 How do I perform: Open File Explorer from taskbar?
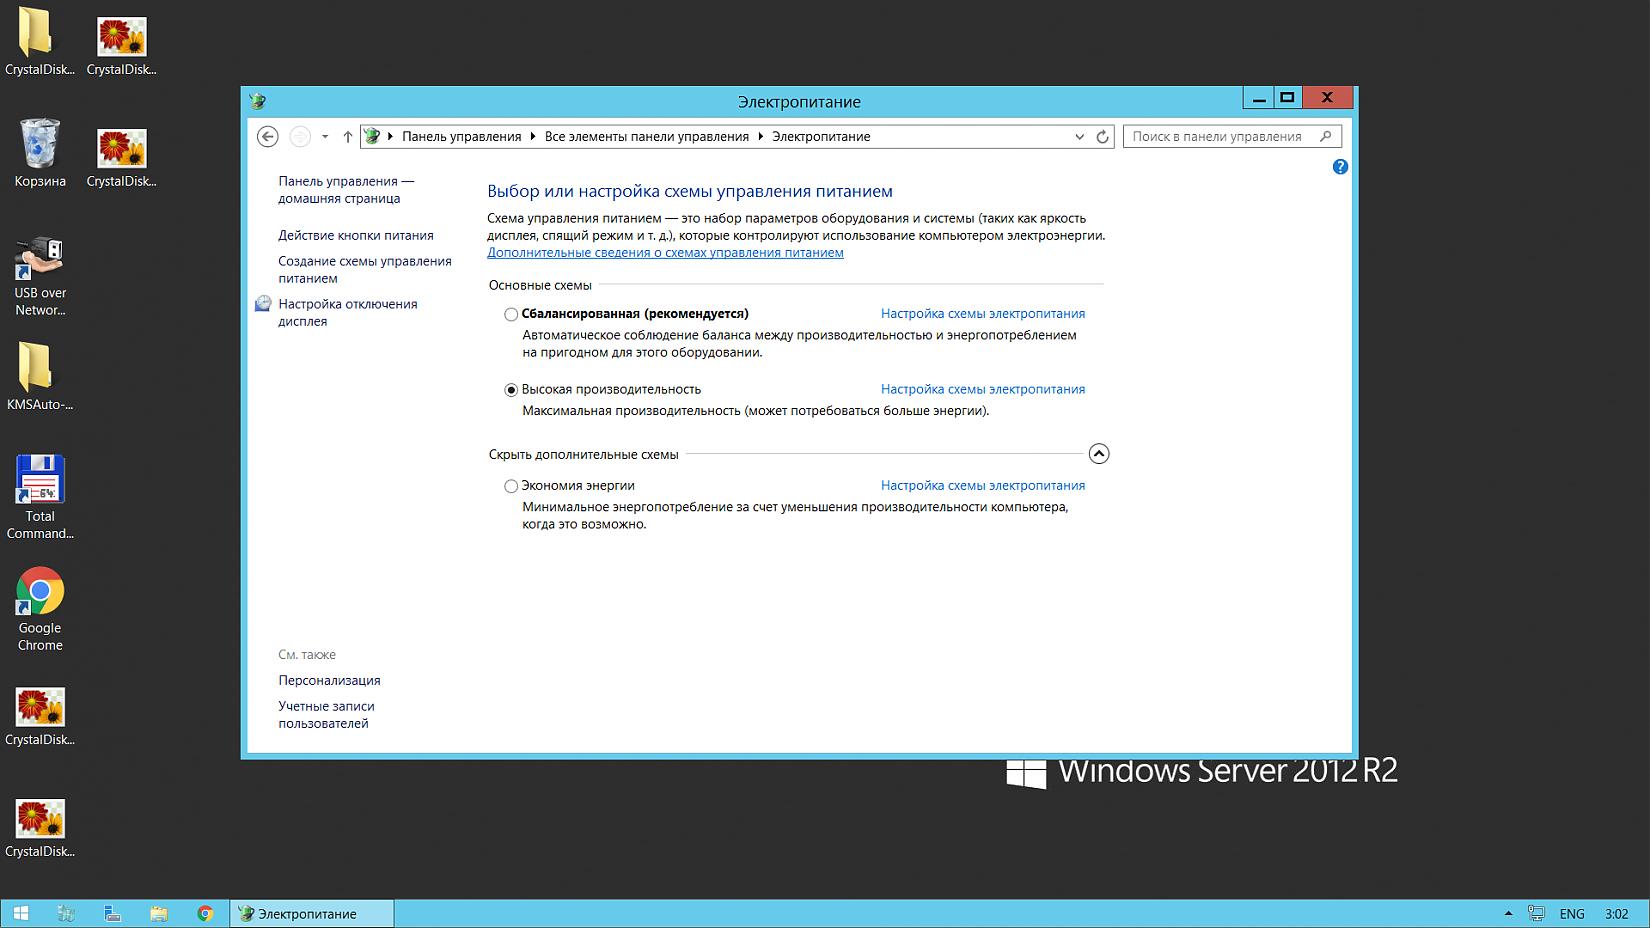pyautogui.click(x=159, y=913)
